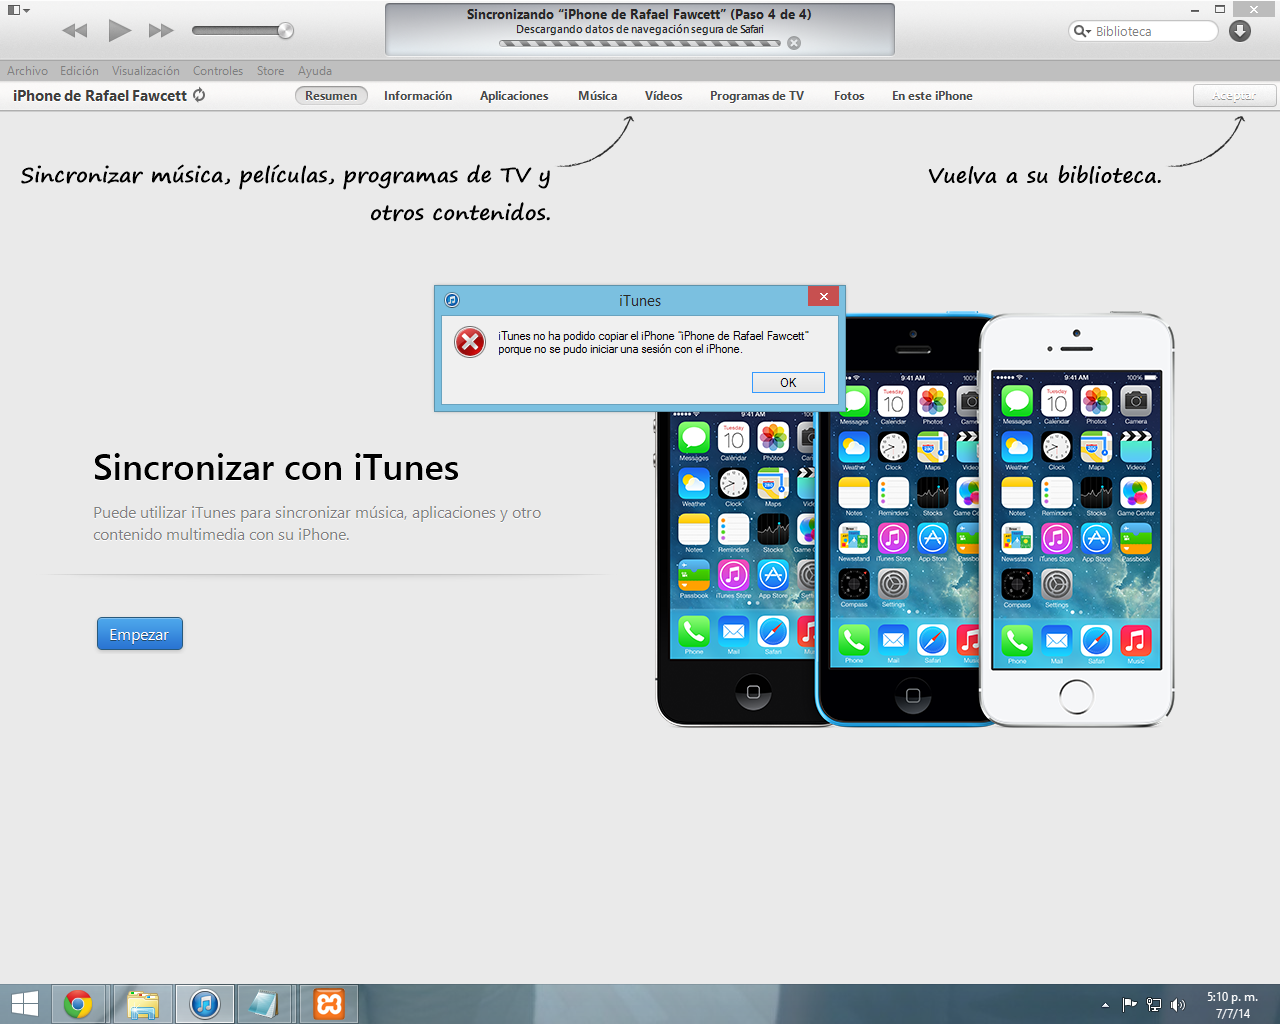The height and width of the screenshot is (1024, 1280).
Task: Switch to the Programas de TV tab
Action: coord(757,96)
